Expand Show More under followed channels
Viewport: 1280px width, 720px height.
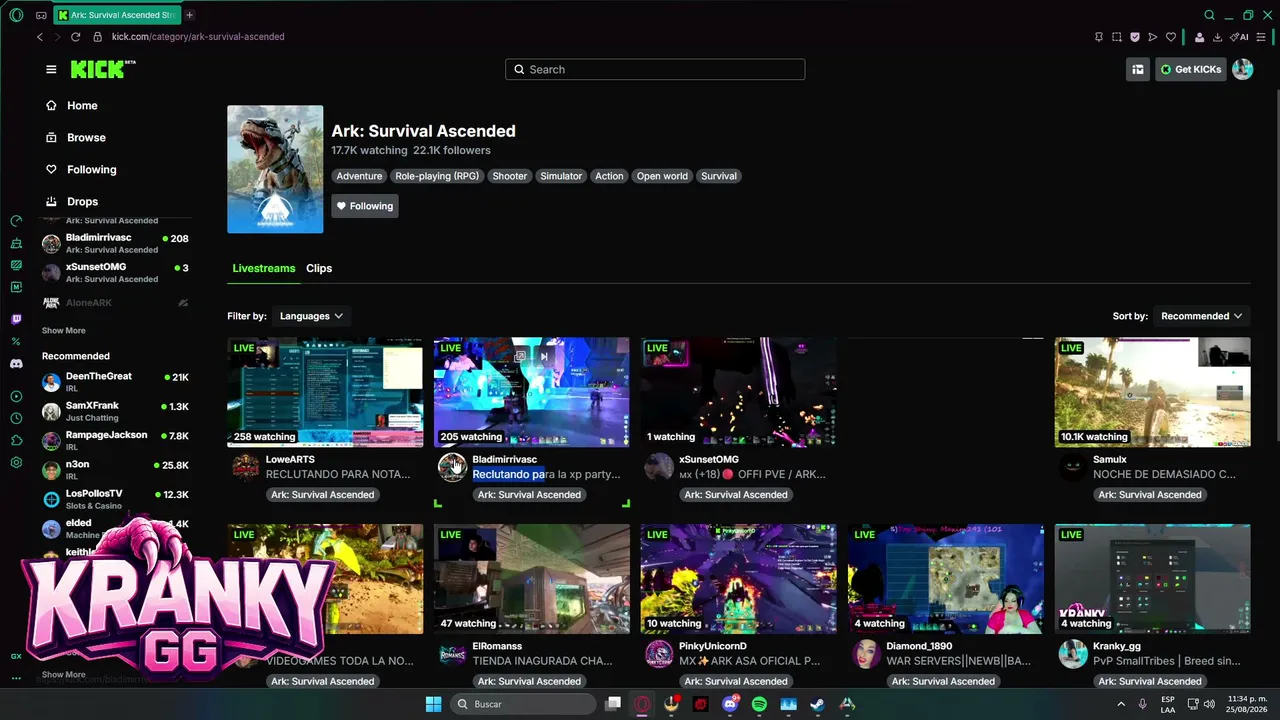64,330
